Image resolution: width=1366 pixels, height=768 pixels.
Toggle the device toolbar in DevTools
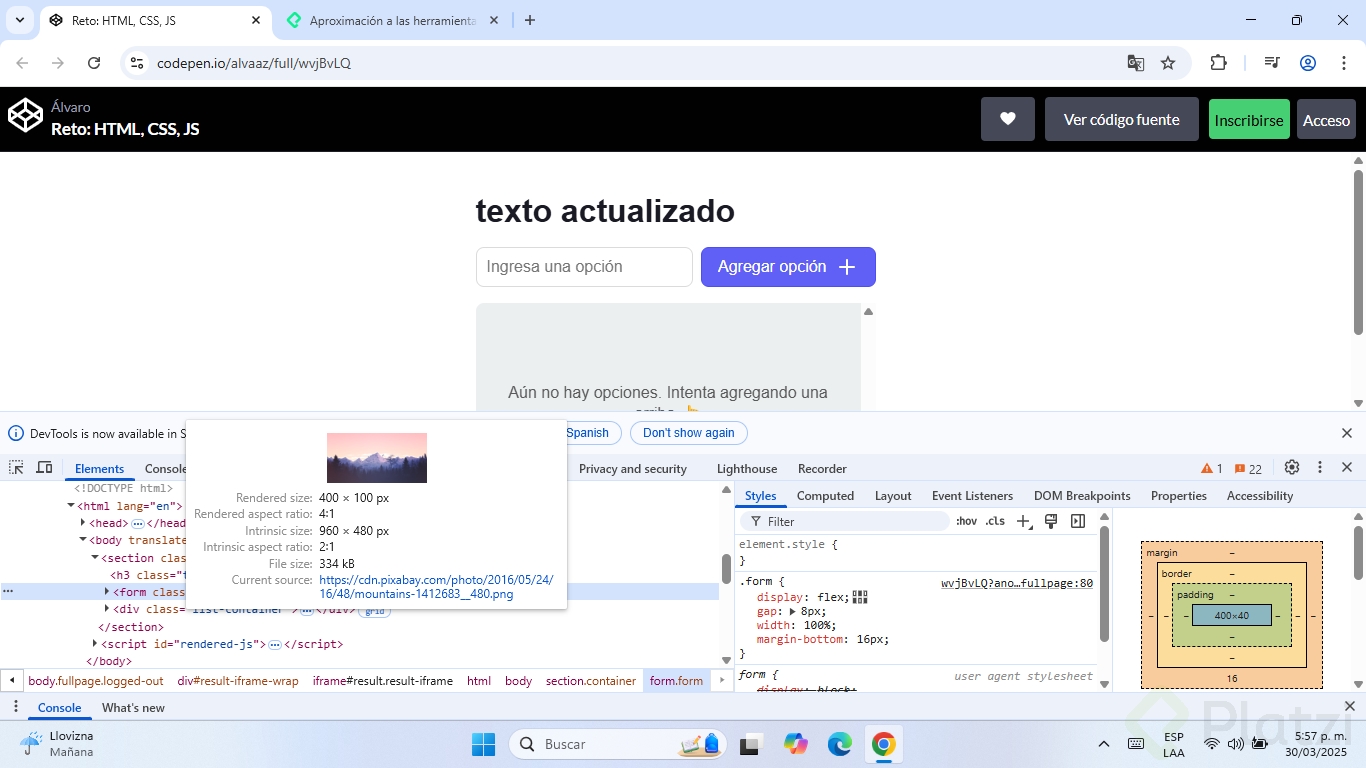pos(44,468)
